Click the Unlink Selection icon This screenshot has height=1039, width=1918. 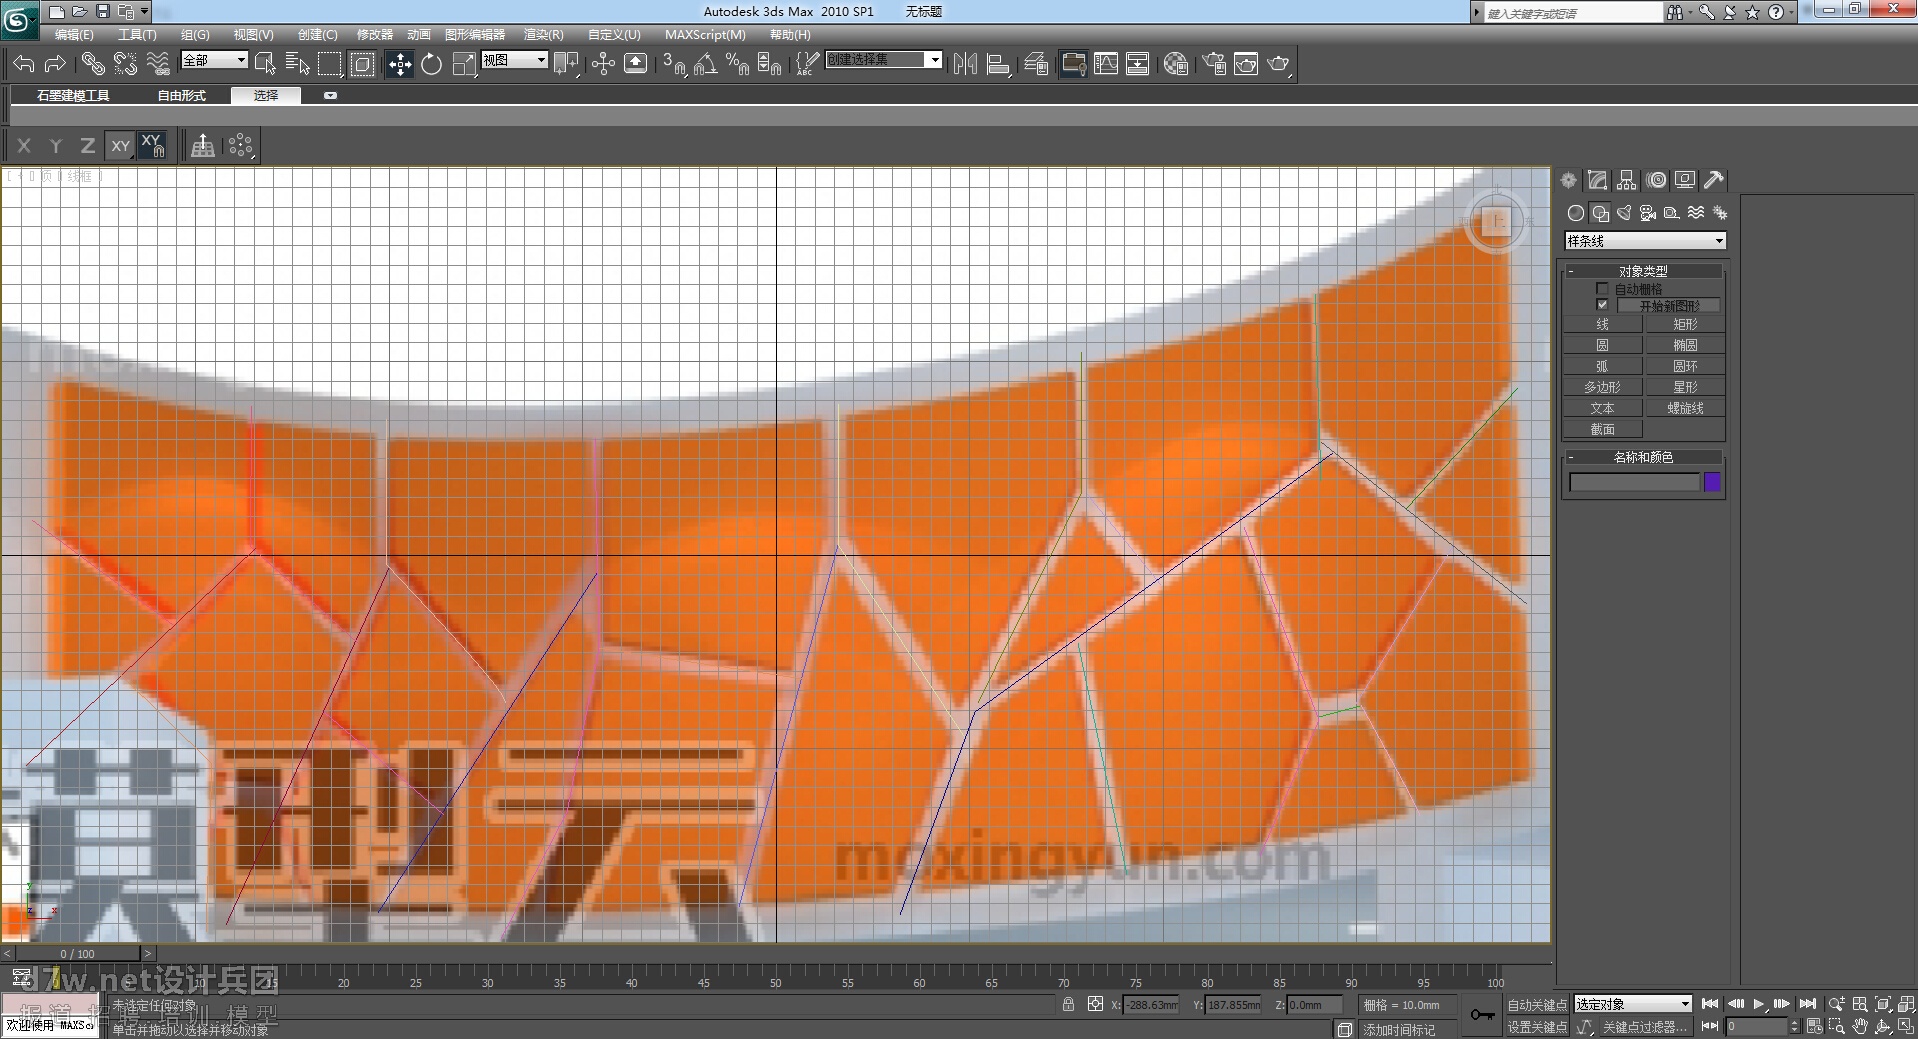pos(125,64)
